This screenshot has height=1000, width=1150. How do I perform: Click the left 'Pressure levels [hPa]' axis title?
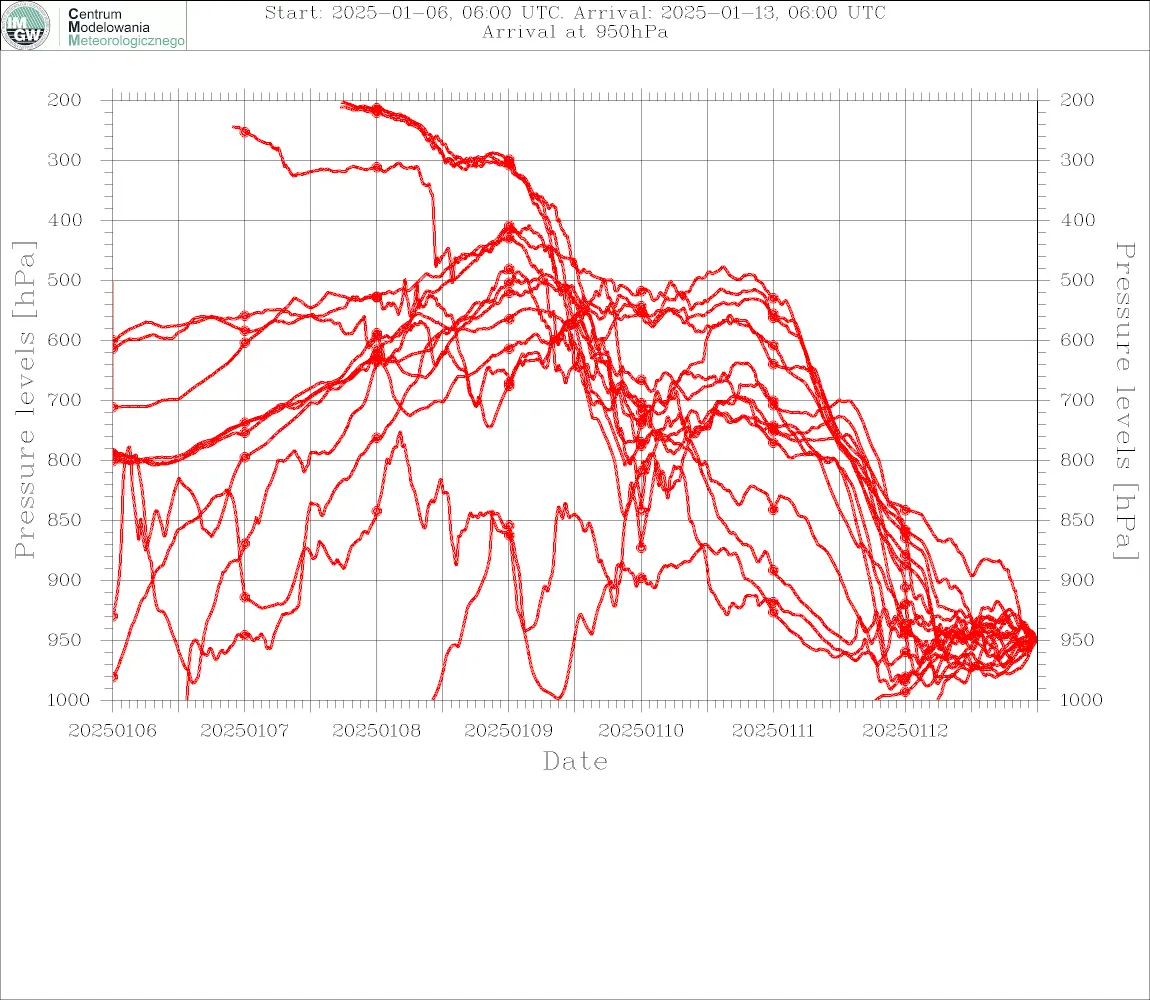click(x=24, y=400)
